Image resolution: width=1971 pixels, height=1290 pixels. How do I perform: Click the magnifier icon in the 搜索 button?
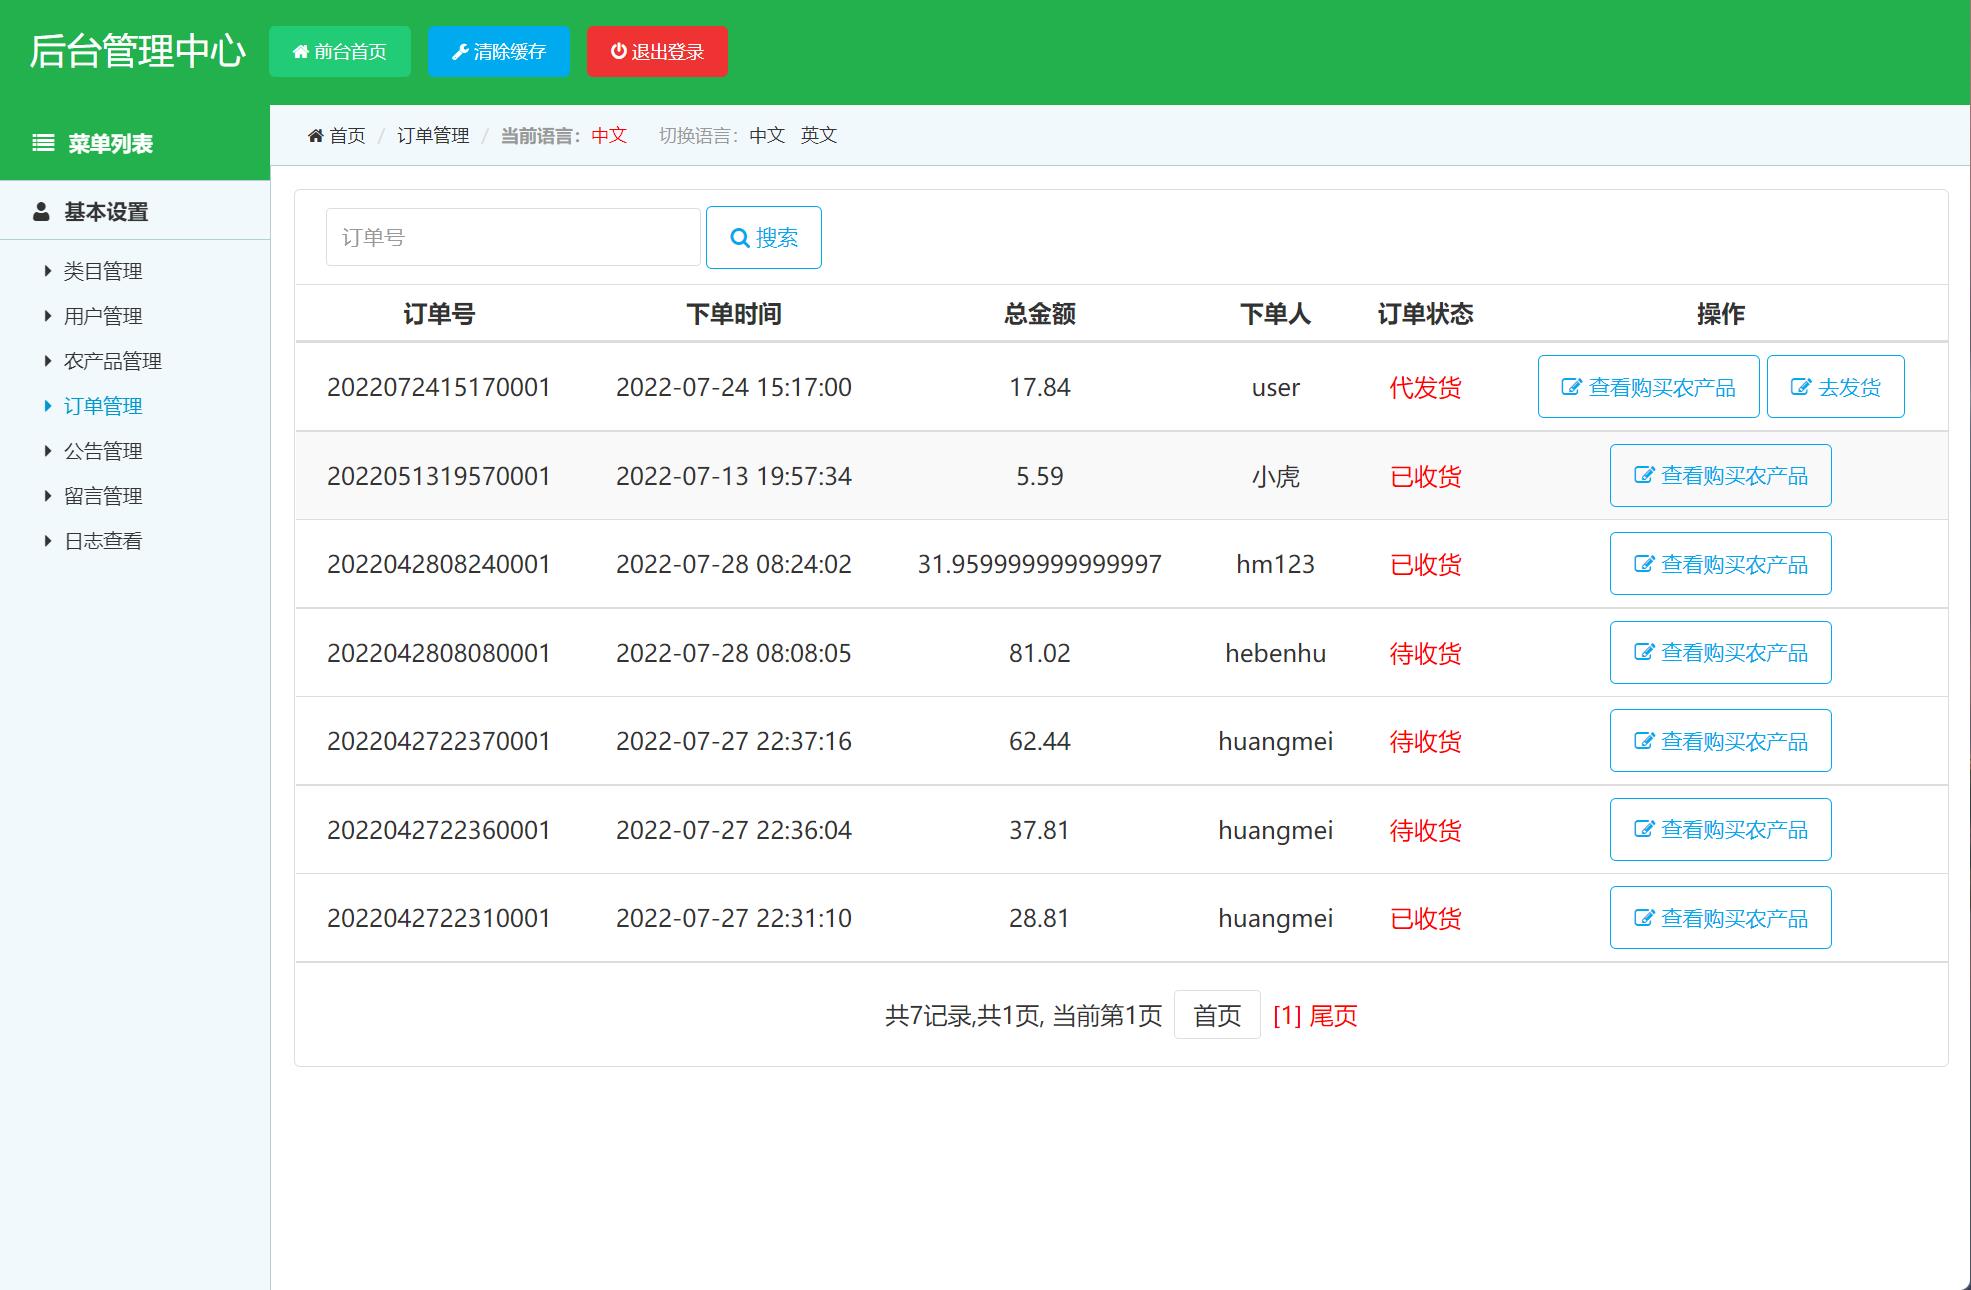(x=740, y=237)
